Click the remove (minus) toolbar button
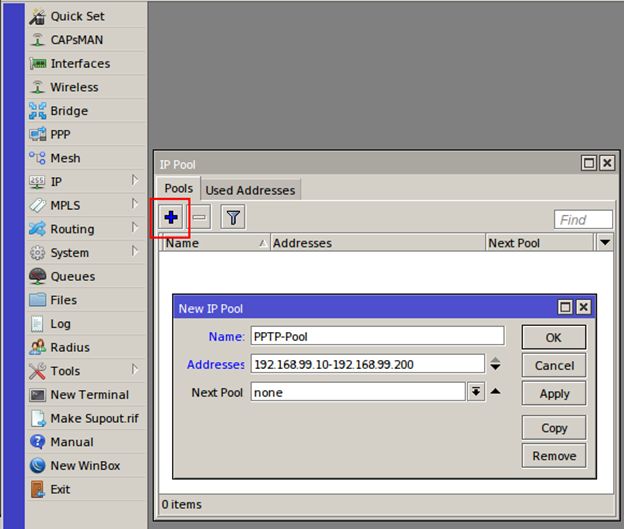624x529 pixels. pos(199,217)
